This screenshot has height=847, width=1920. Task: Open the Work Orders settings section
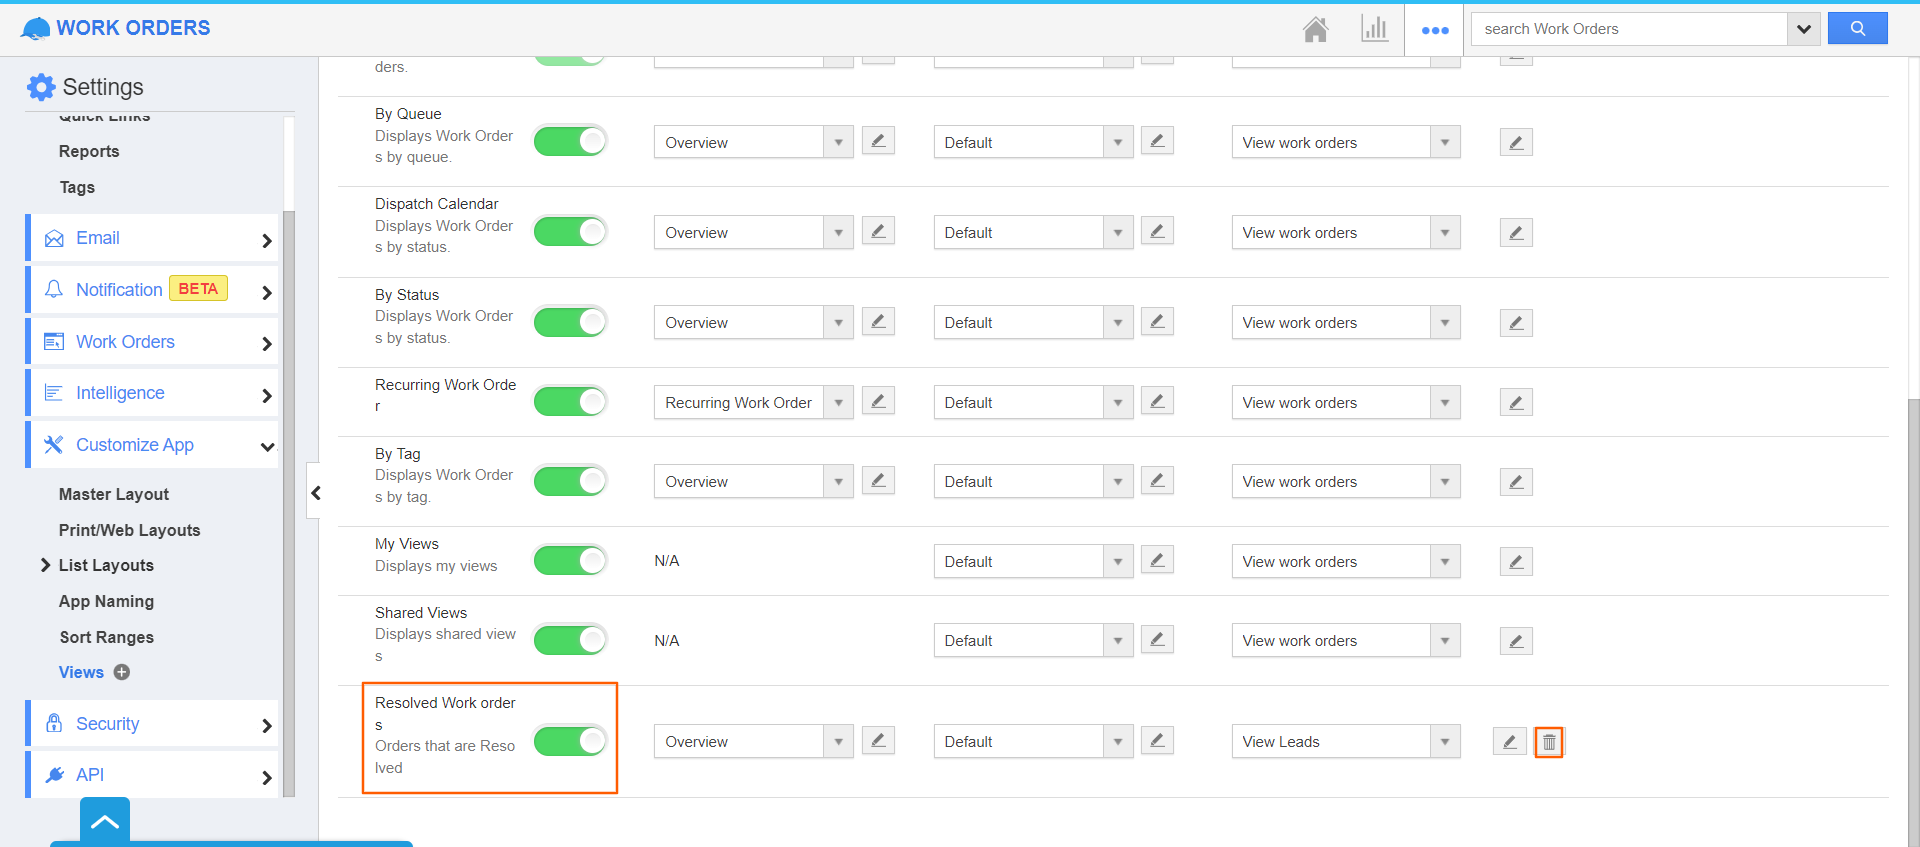point(152,342)
